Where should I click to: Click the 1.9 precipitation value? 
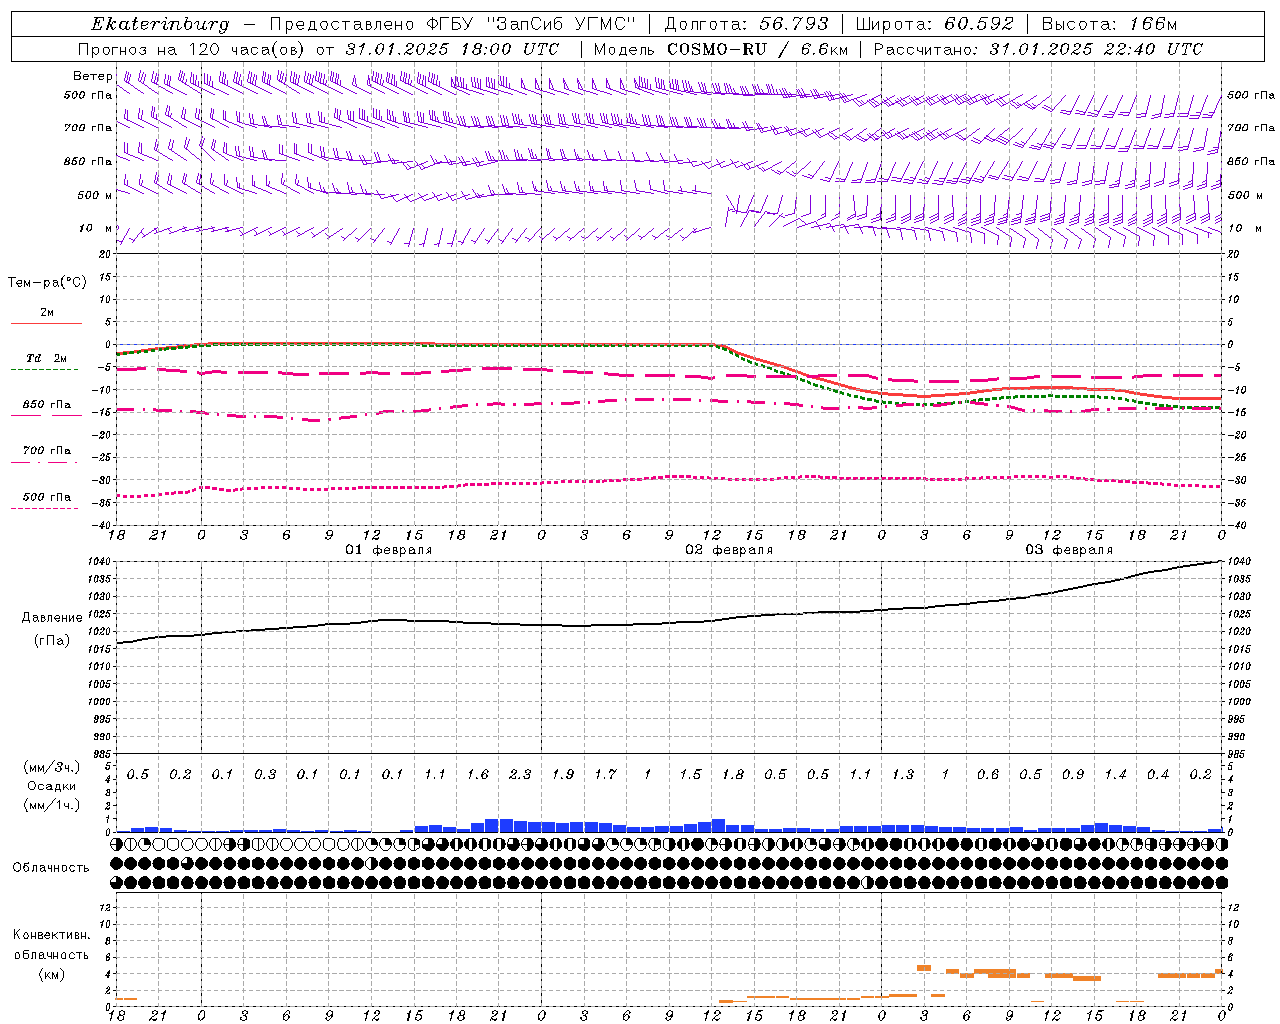coord(563,775)
